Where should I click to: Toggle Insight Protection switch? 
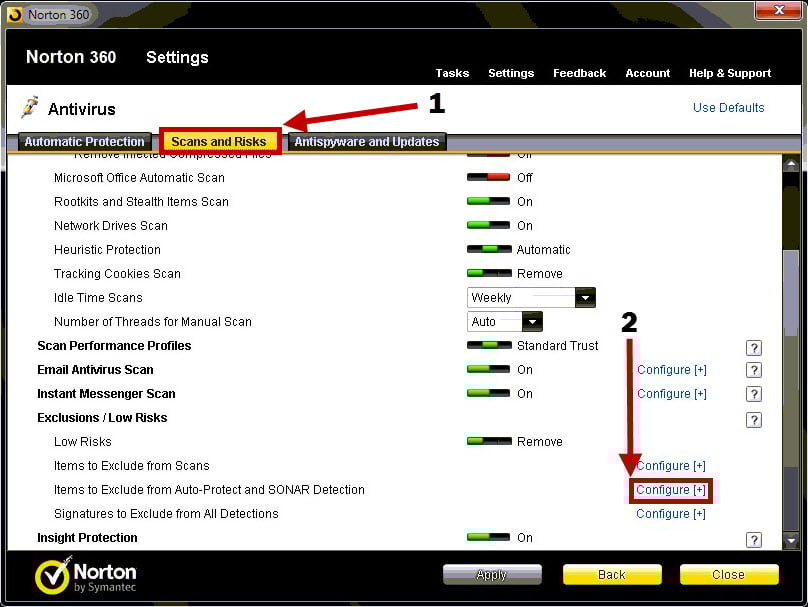coord(489,537)
